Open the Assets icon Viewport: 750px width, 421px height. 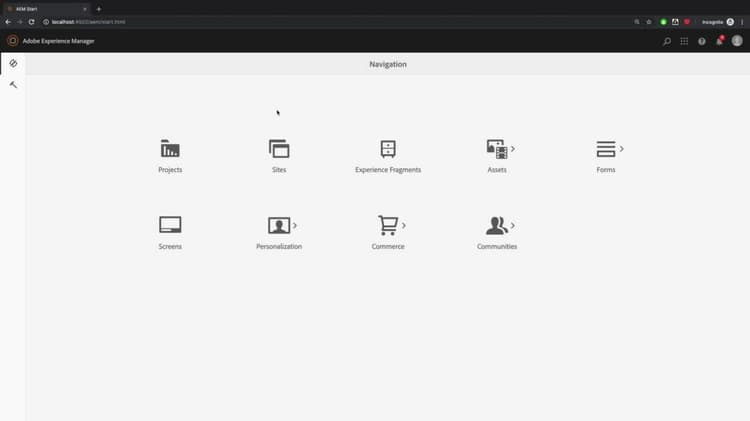(x=496, y=149)
